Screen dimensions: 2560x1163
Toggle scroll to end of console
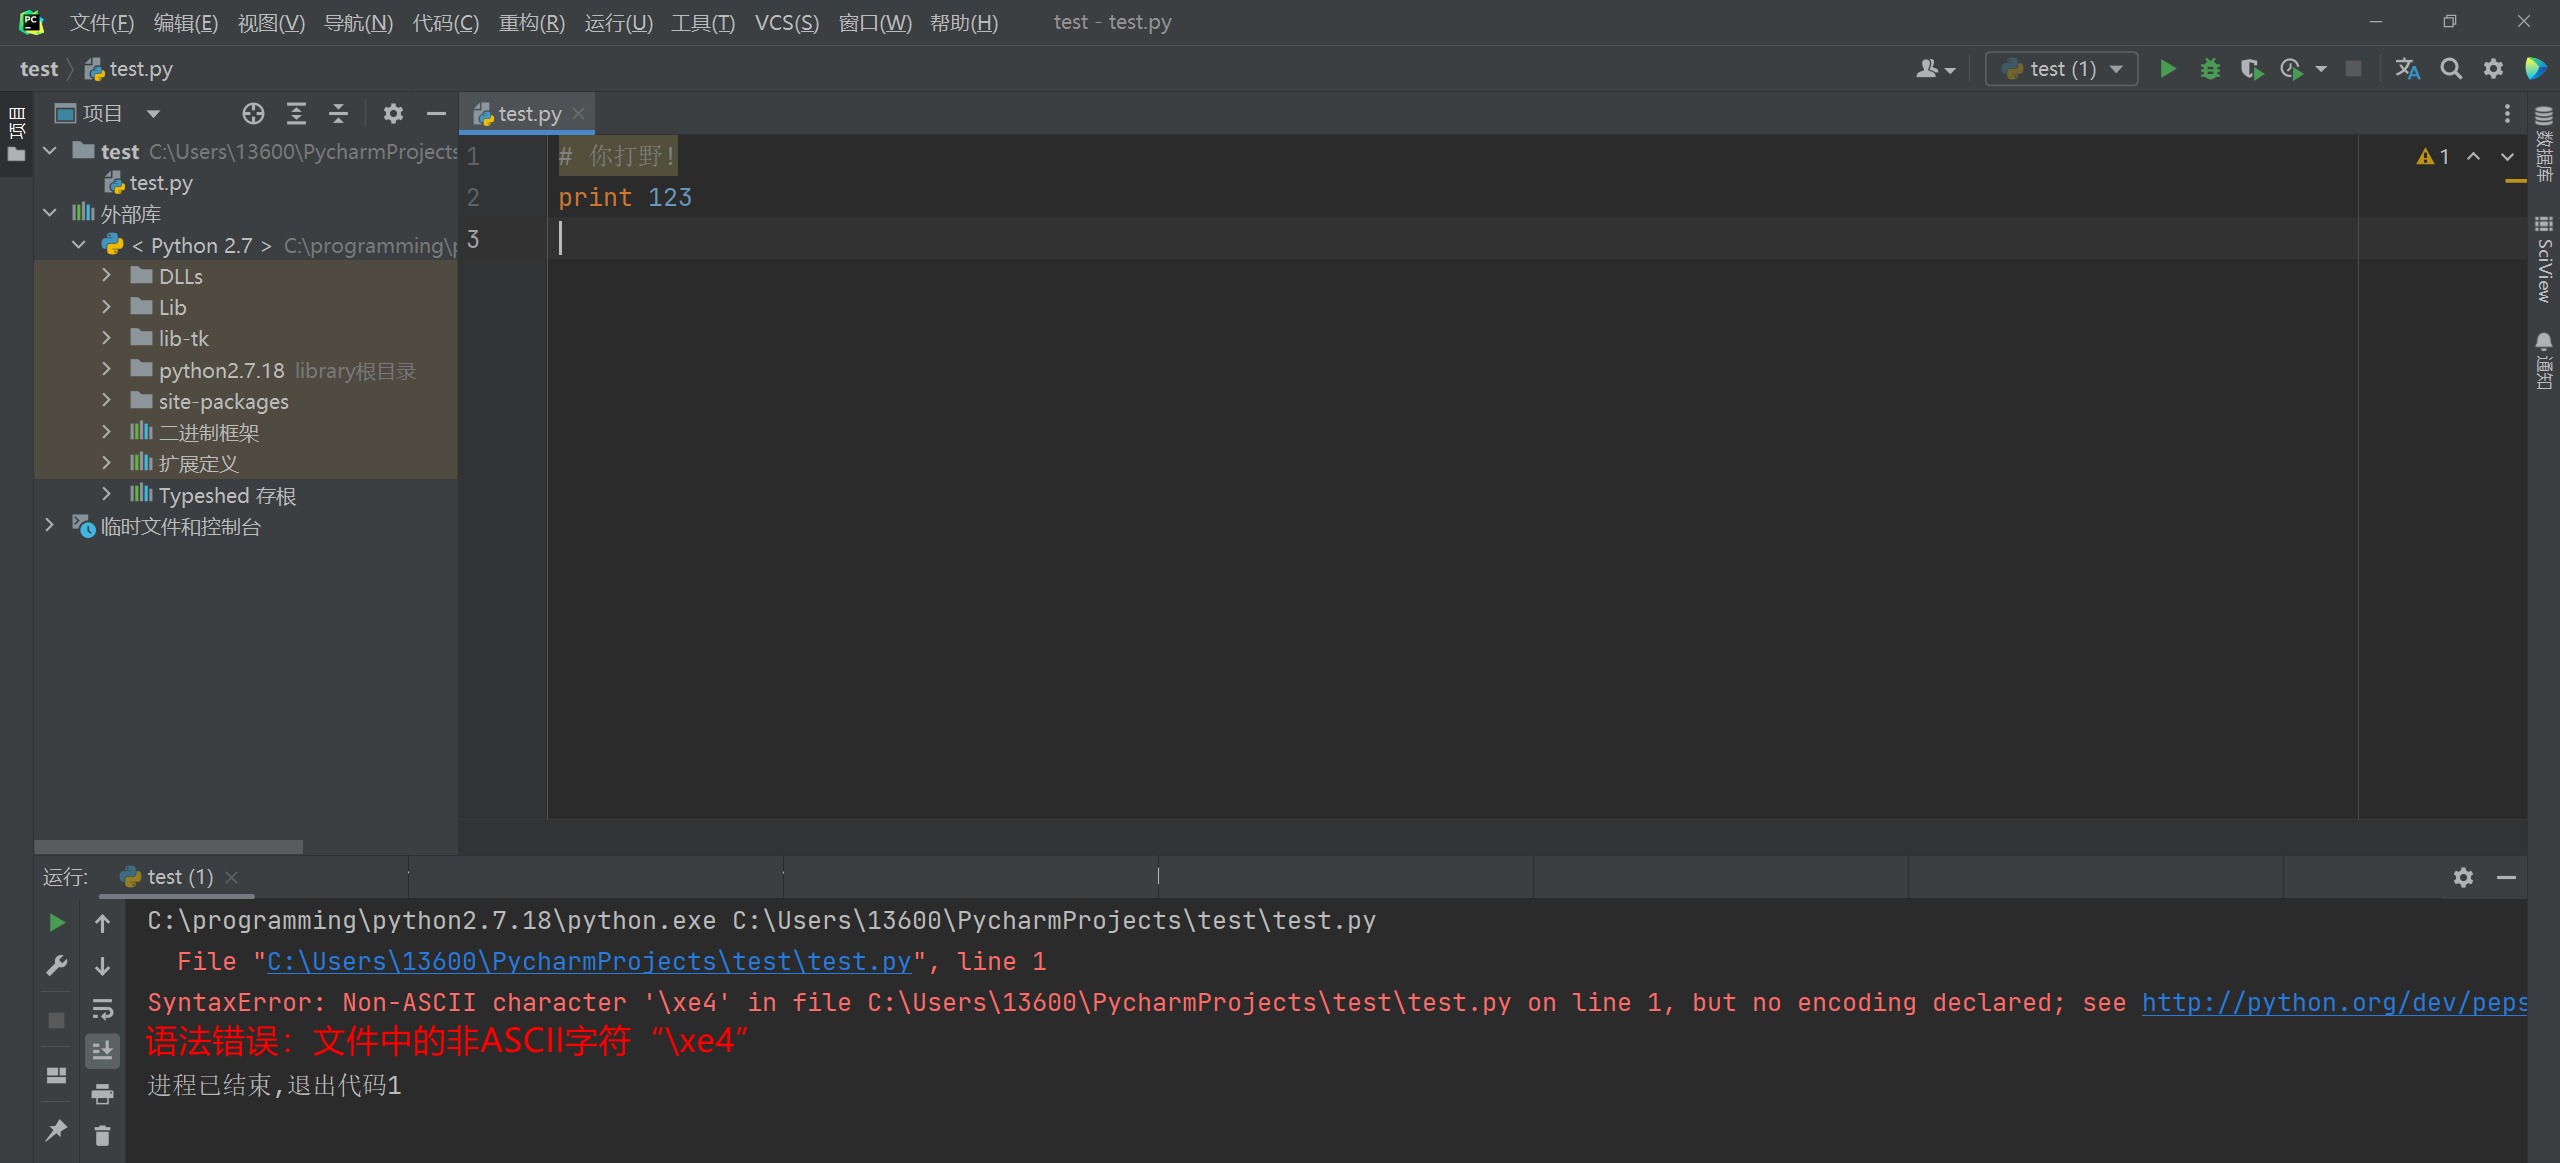102,1051
